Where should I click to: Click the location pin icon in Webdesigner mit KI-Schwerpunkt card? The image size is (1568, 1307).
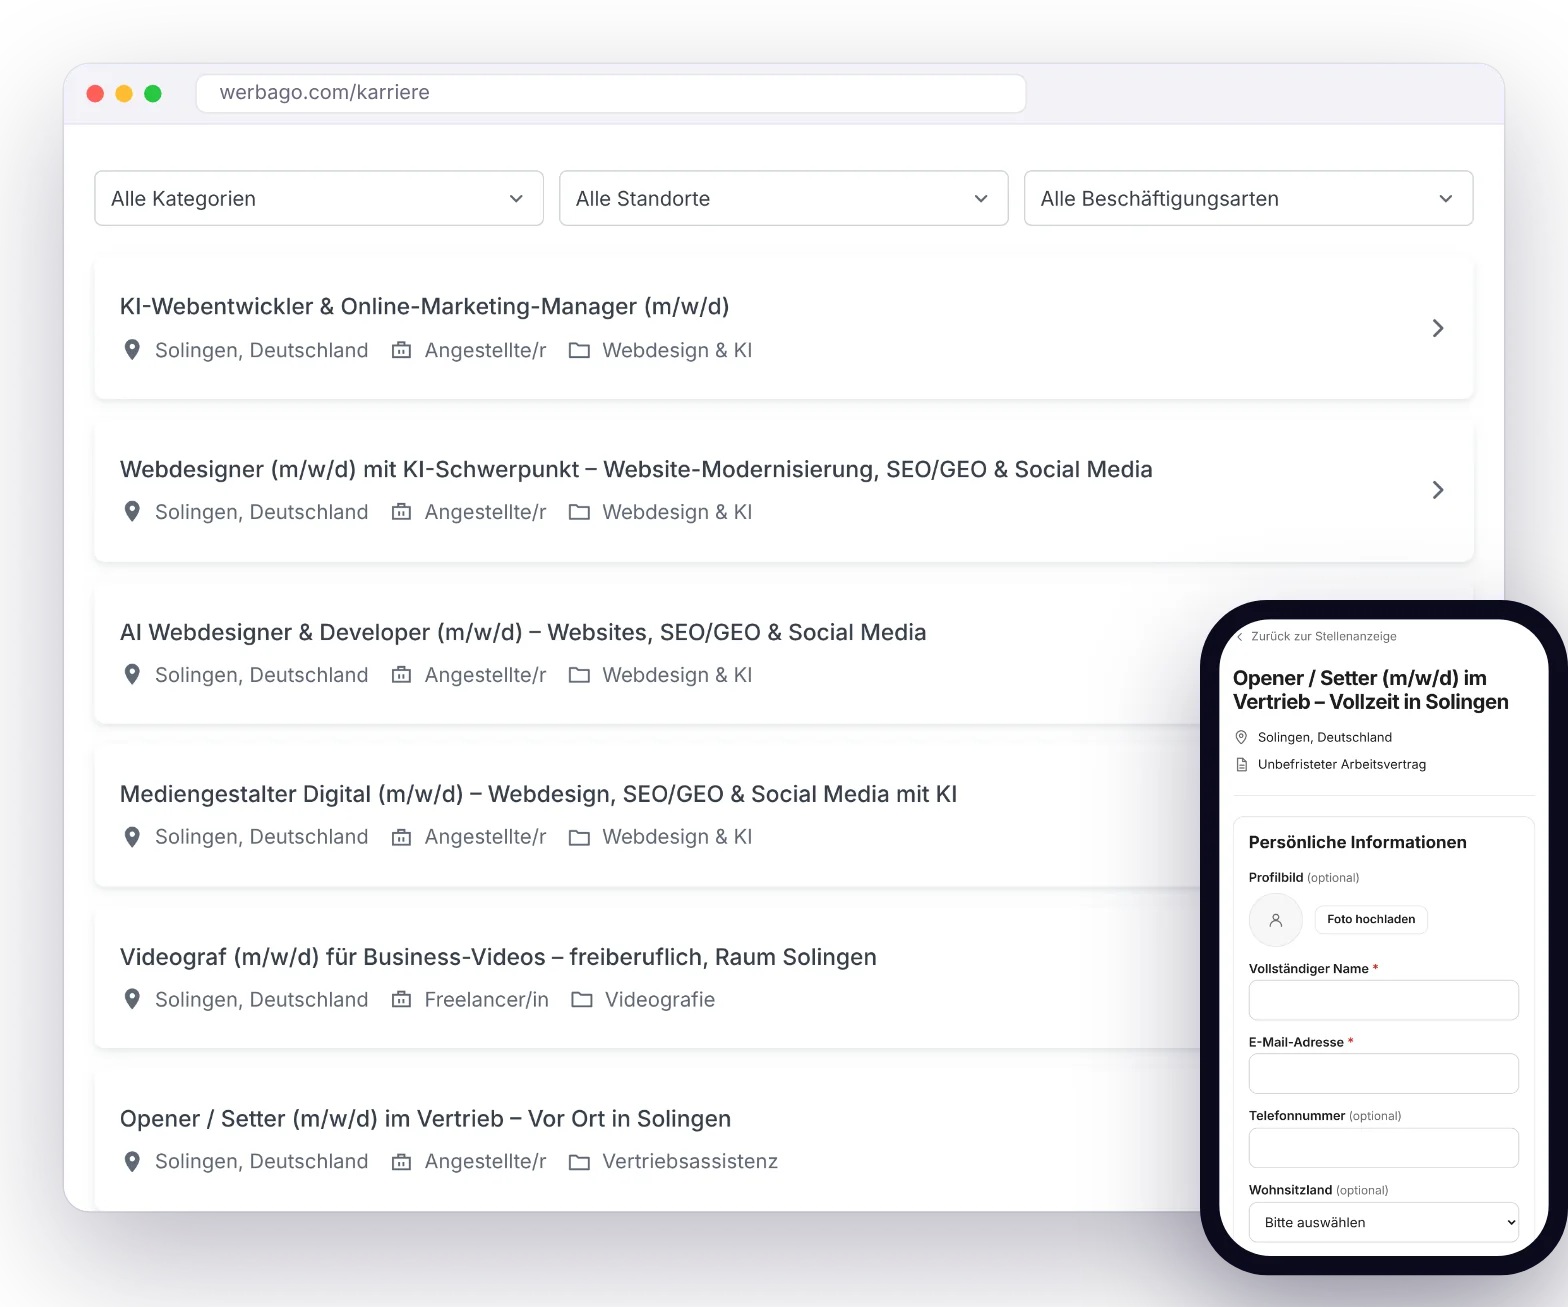[132, 512]
